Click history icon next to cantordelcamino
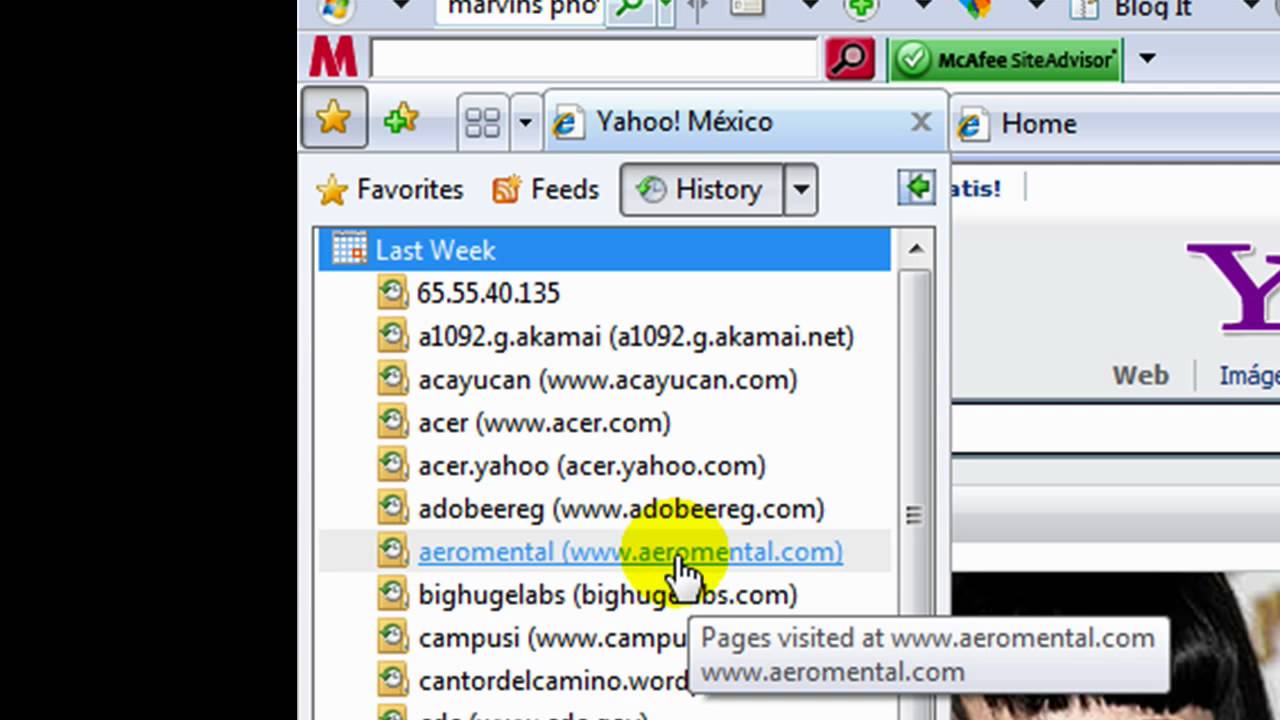This screenshot has width=1280, height=720. 393,679
